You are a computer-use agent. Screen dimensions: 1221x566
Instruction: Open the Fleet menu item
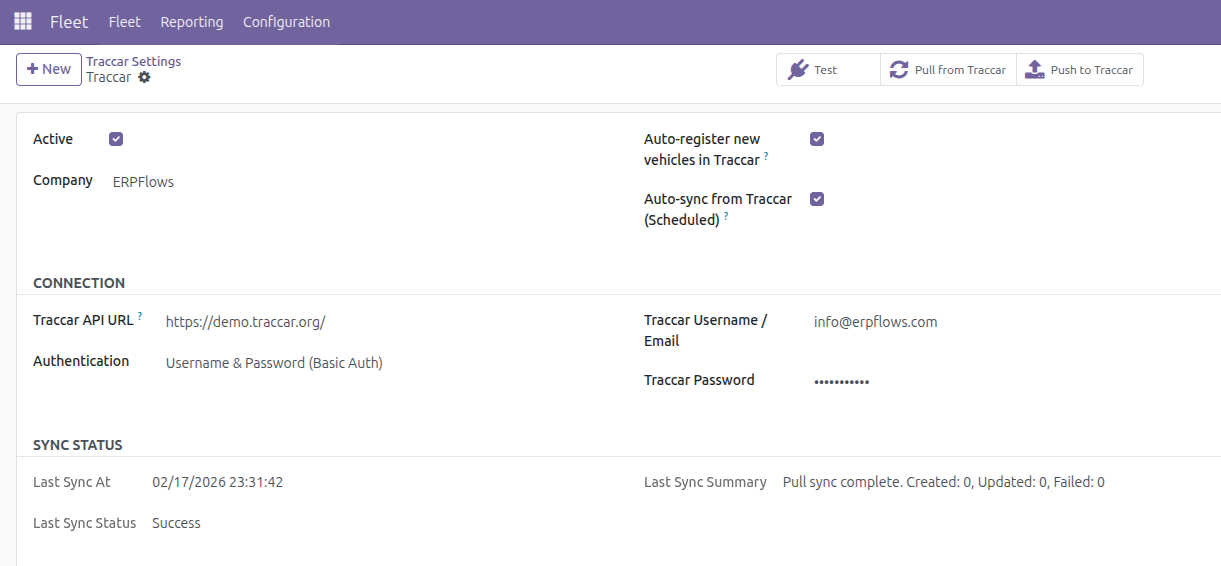[124, 22]
